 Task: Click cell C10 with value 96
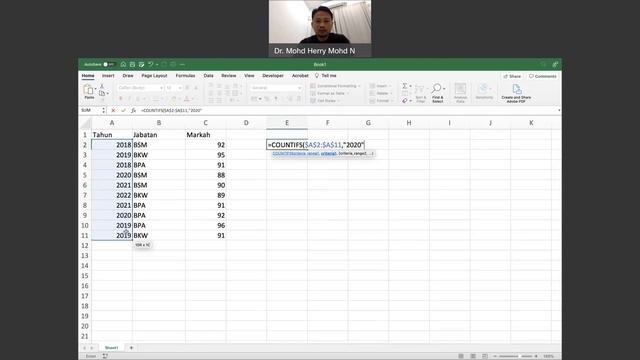pos(205,225)
